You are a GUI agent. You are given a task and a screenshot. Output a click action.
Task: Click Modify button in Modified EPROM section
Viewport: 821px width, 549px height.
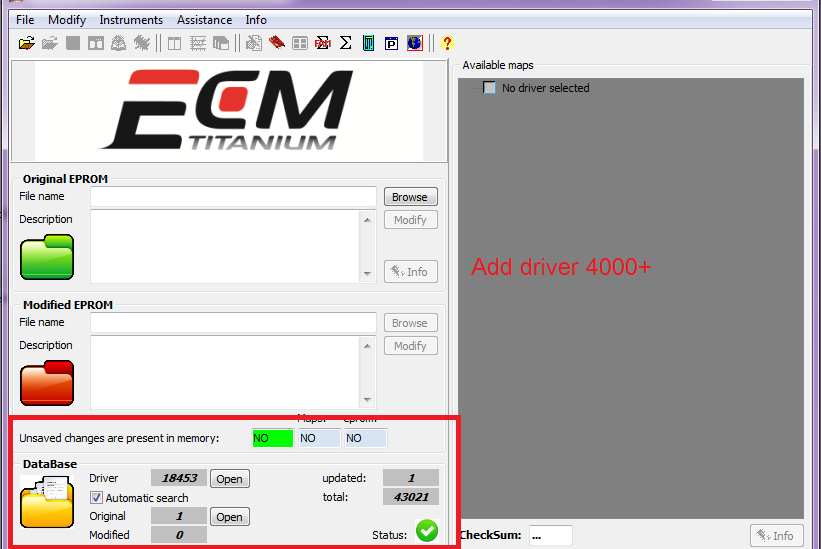pyautogui.click(x=410, y=346)
